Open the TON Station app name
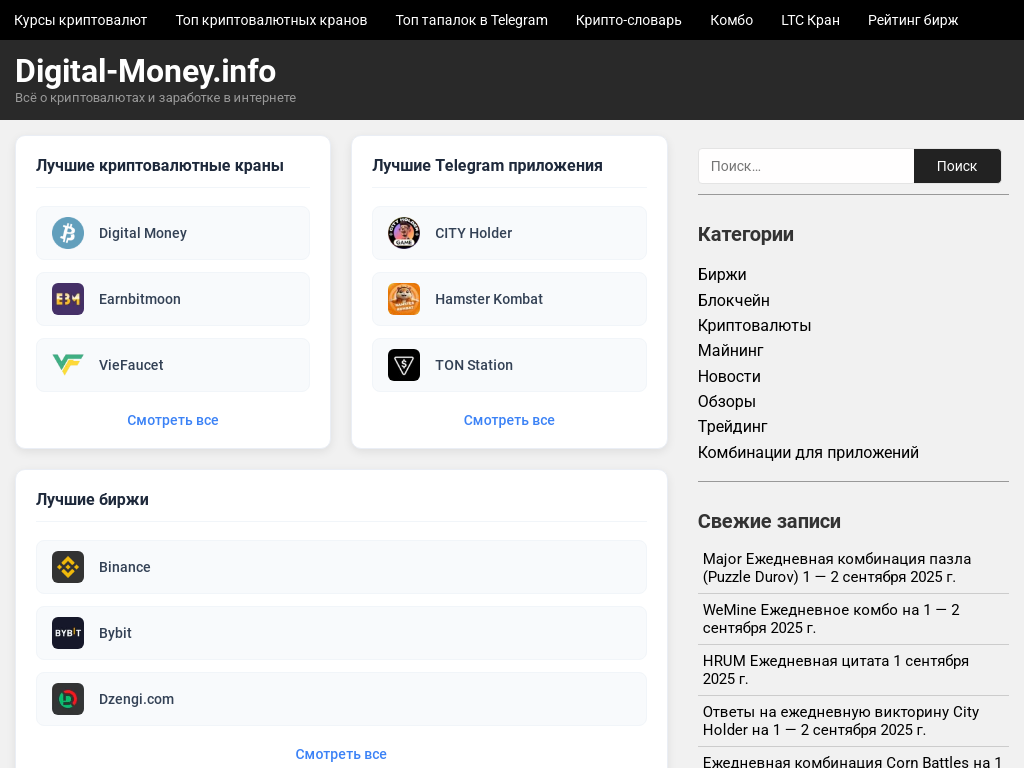 (473, 365)
